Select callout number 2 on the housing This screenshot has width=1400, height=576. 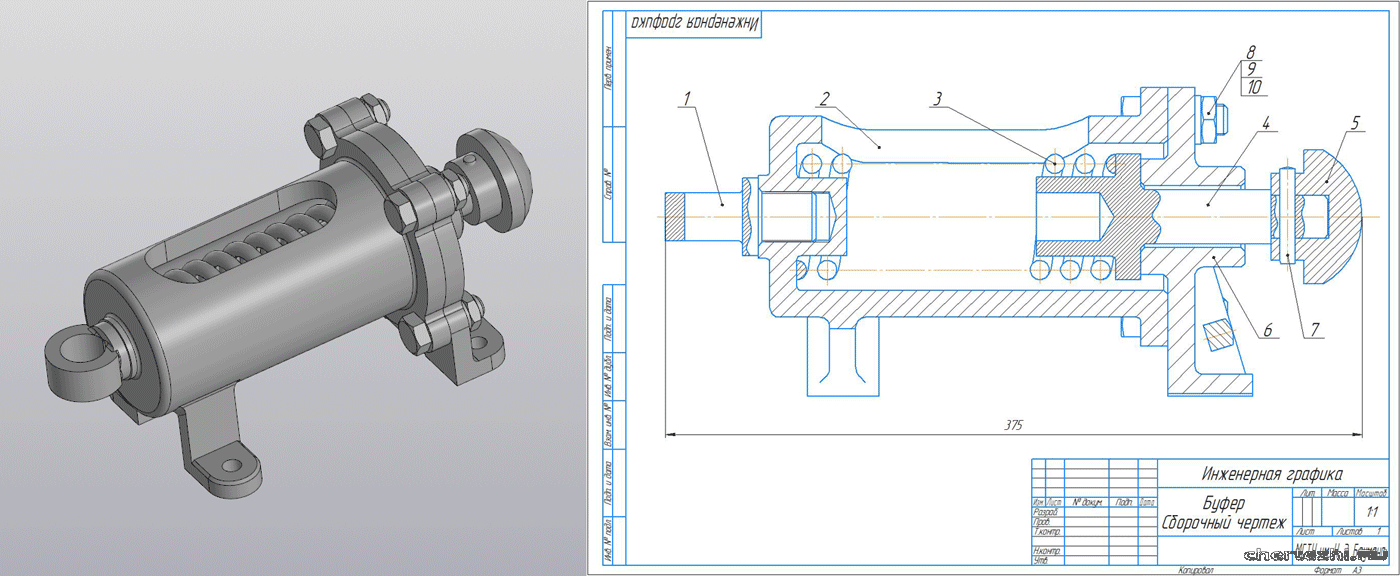coord(824,98)
